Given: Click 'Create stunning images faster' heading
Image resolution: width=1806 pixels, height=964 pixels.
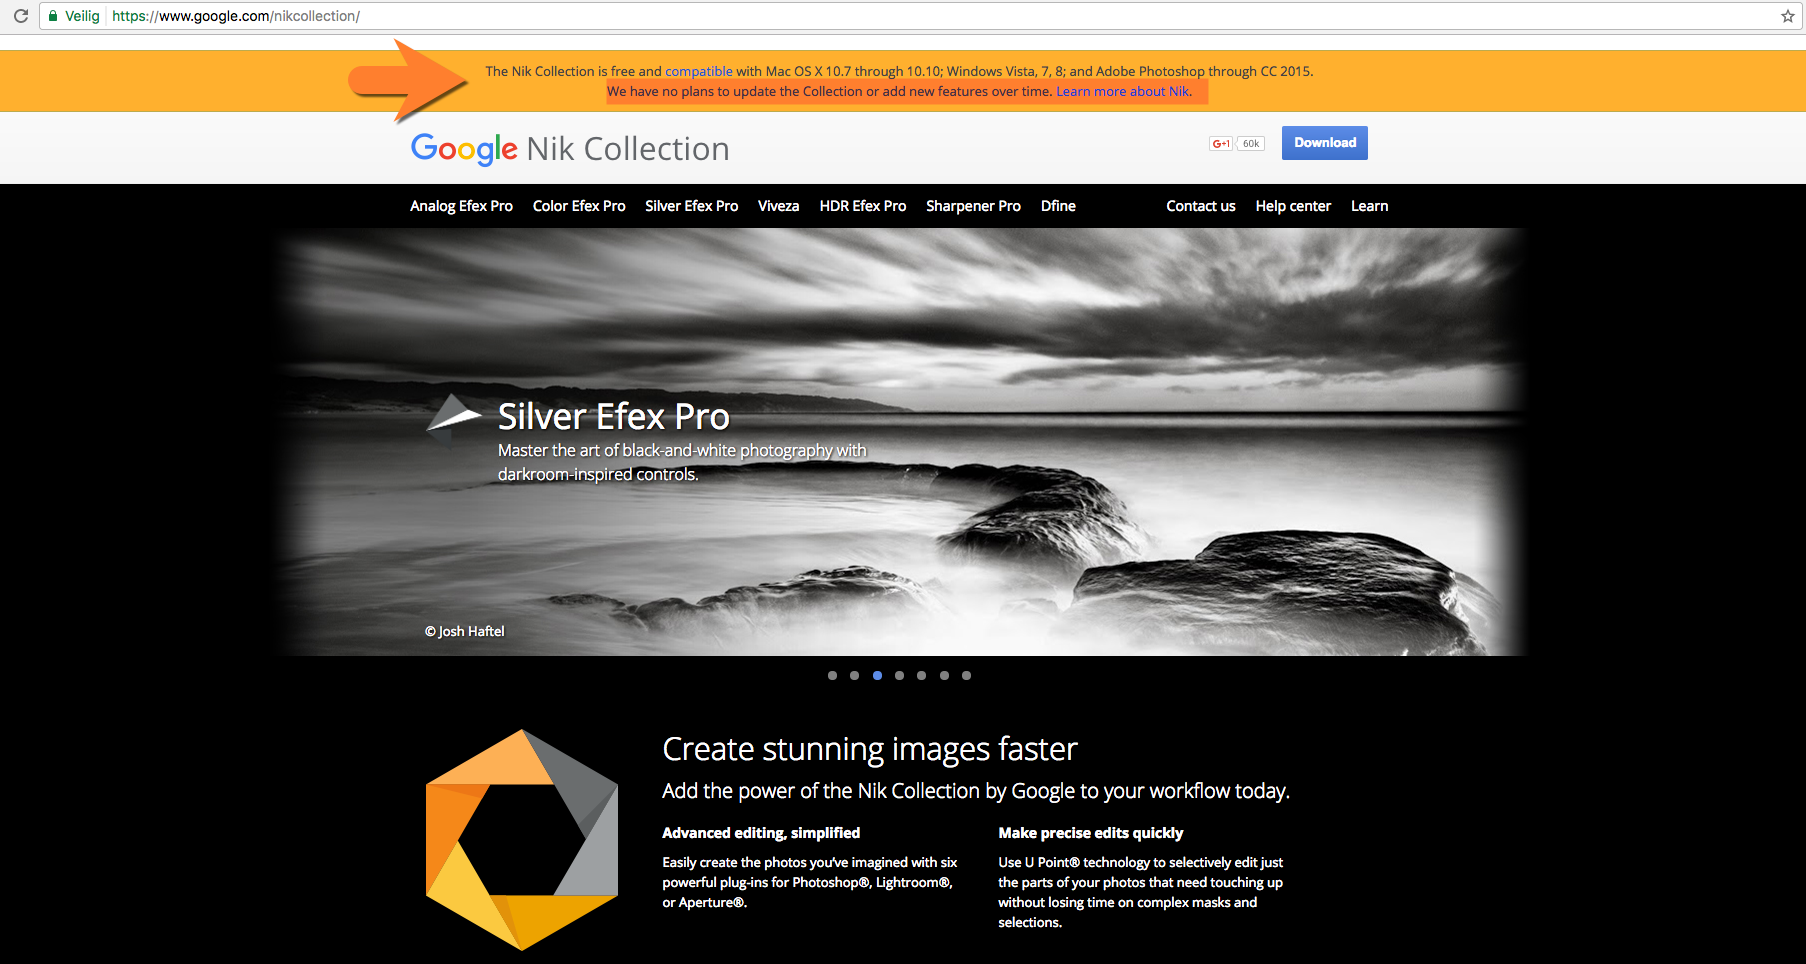Looking at the screenshot, I should tap(870, 749).
